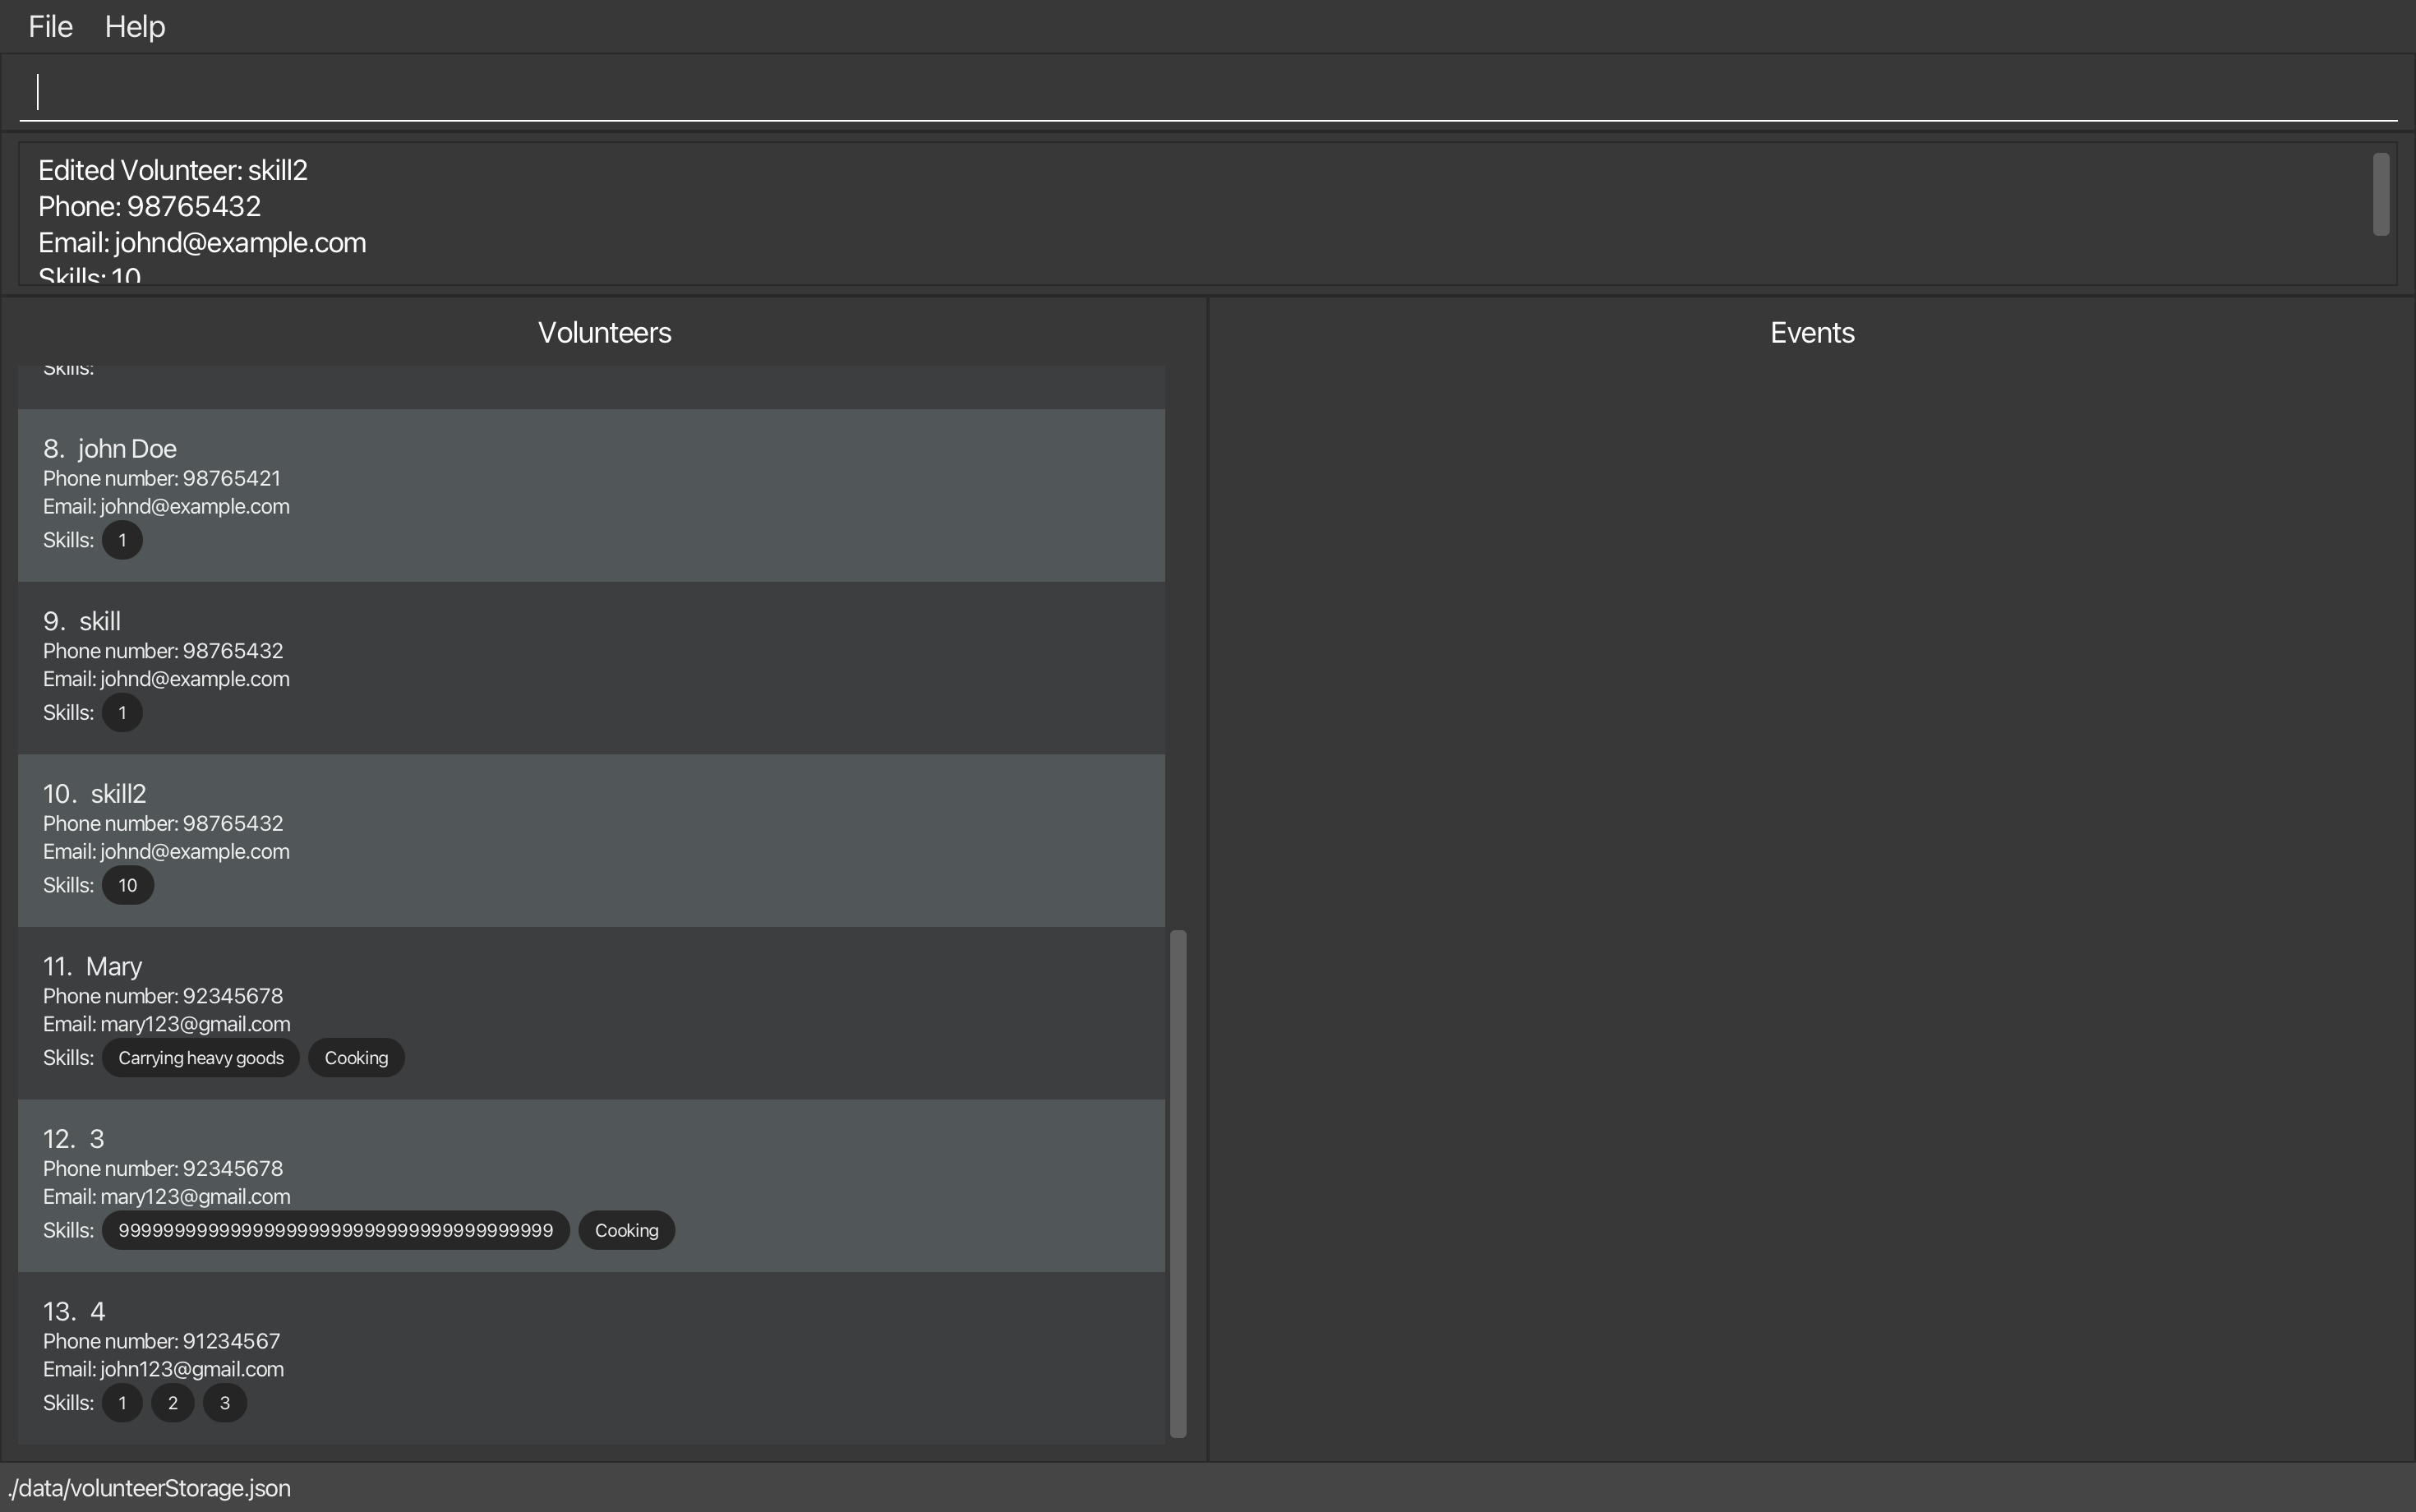This screenshot has height=1512, width=2416.
Task: Click skill tag 3 on volunteer 13
Action: [225, 1403]
